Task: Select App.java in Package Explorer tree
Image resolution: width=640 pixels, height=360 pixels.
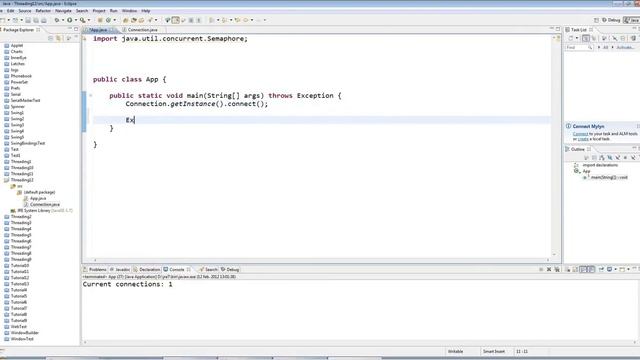Action: [x=38, y=198]
